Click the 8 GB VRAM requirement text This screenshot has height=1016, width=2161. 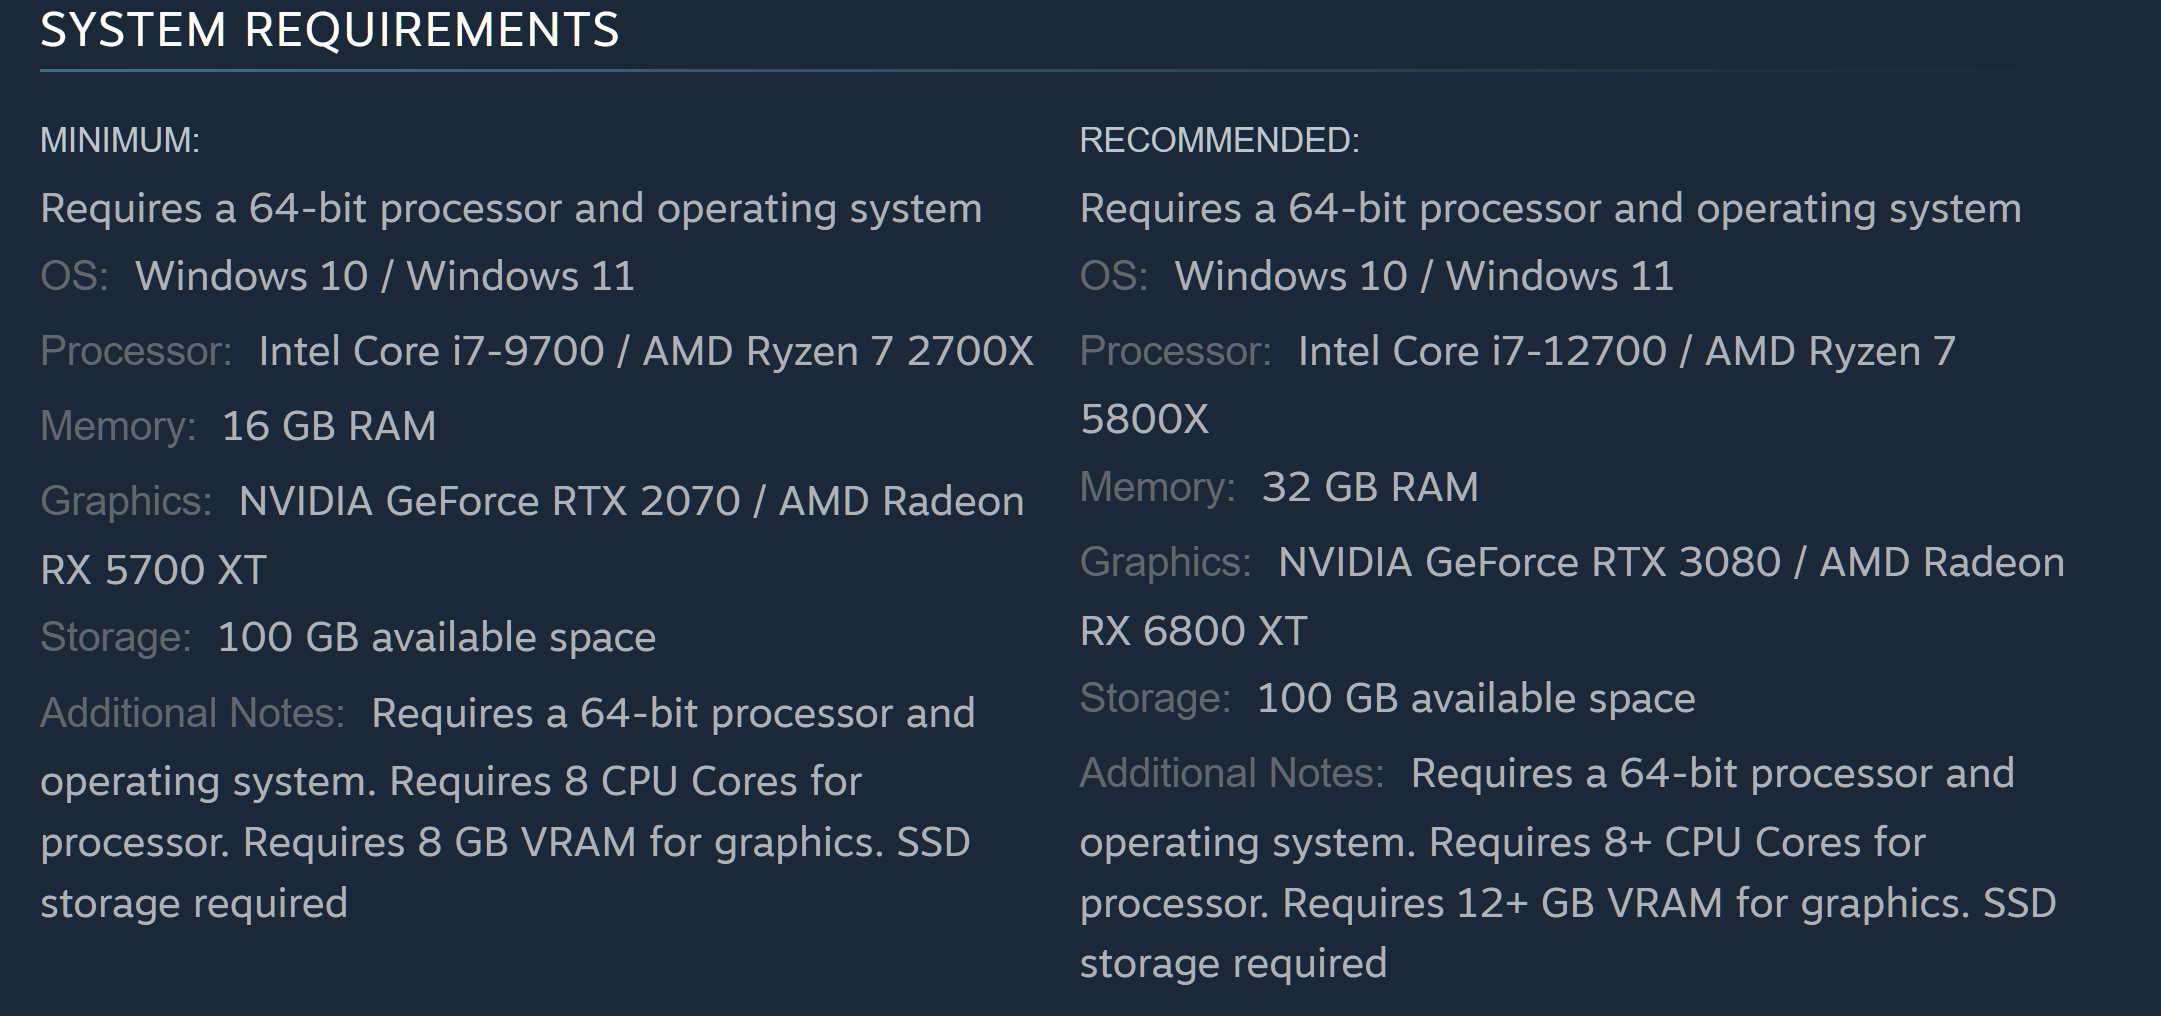click(527, 843)
